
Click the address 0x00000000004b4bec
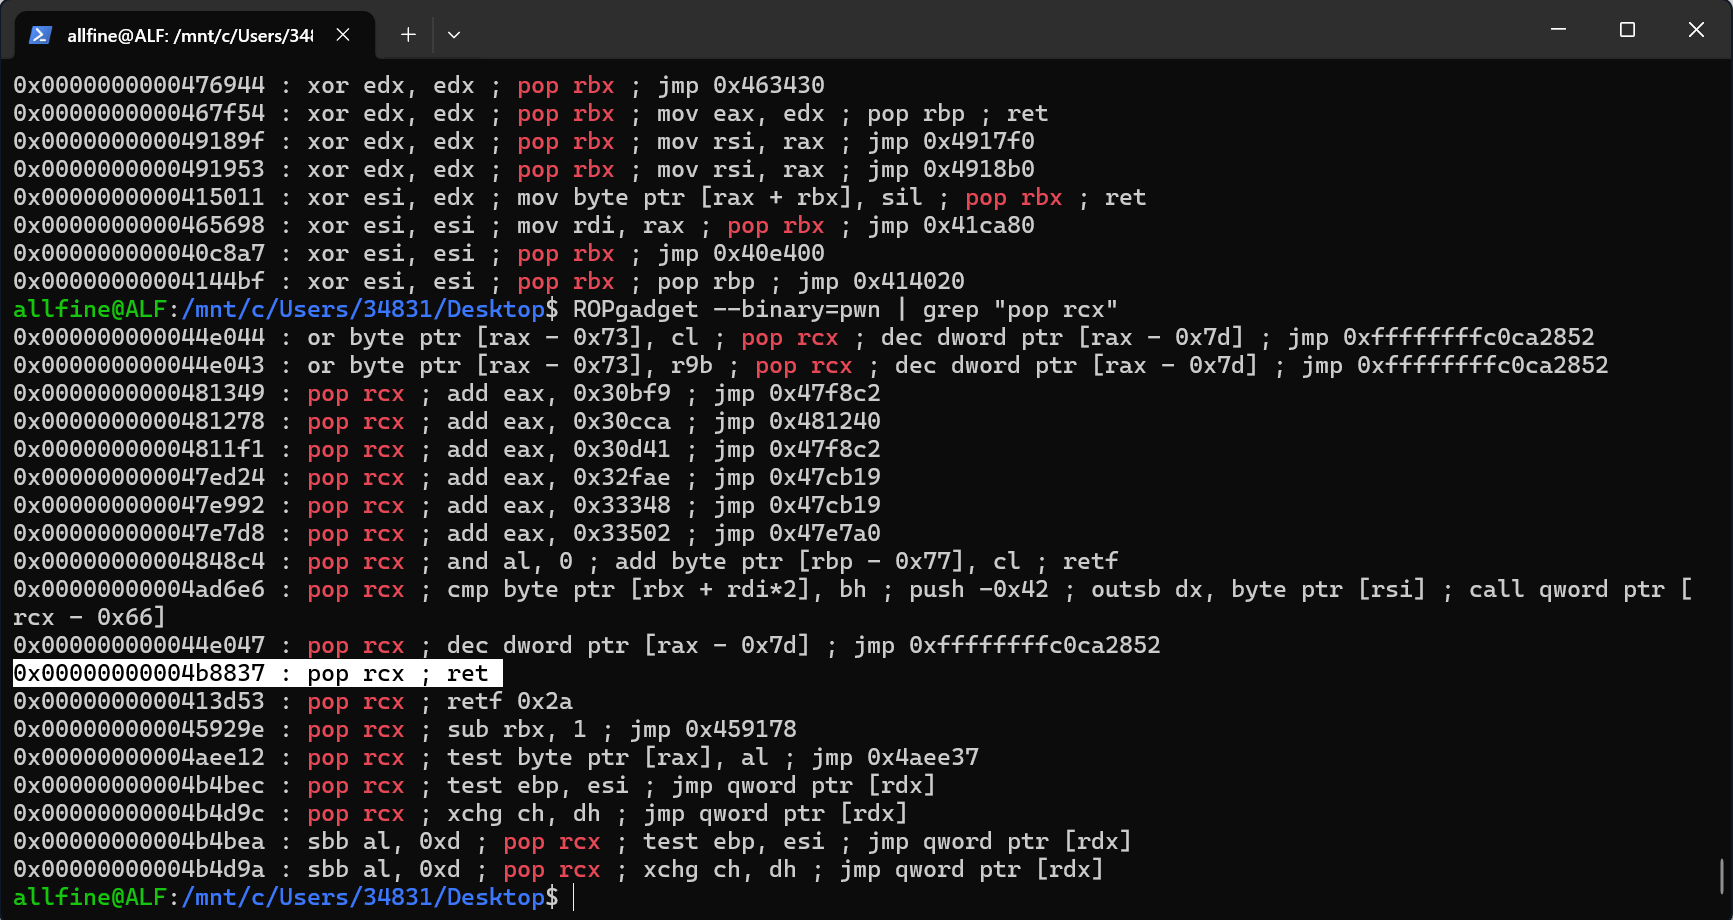139,785
